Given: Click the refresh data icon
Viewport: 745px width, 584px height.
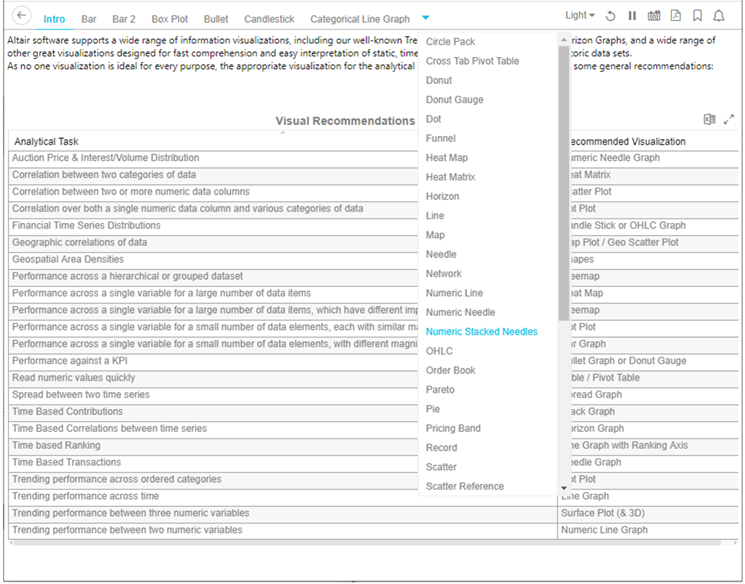Looking at the screenshot, I should point(611,17).
